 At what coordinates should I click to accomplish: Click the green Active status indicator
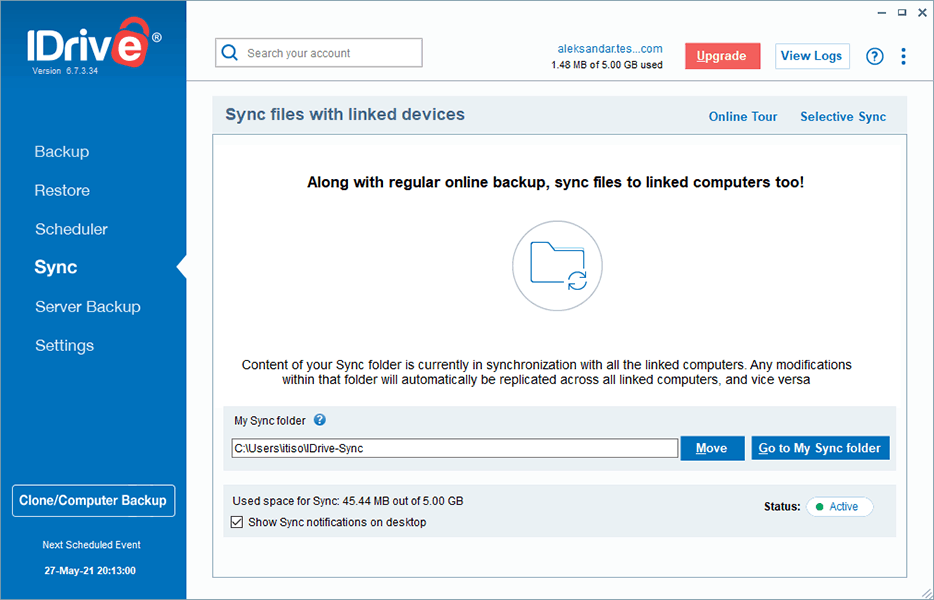(x=839, y=506)
